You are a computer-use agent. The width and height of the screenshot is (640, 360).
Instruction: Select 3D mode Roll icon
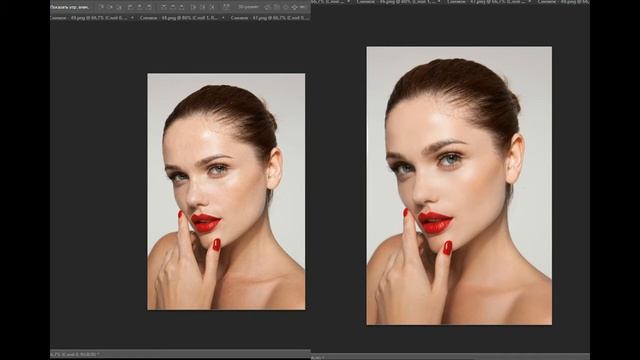click(276, 7)
